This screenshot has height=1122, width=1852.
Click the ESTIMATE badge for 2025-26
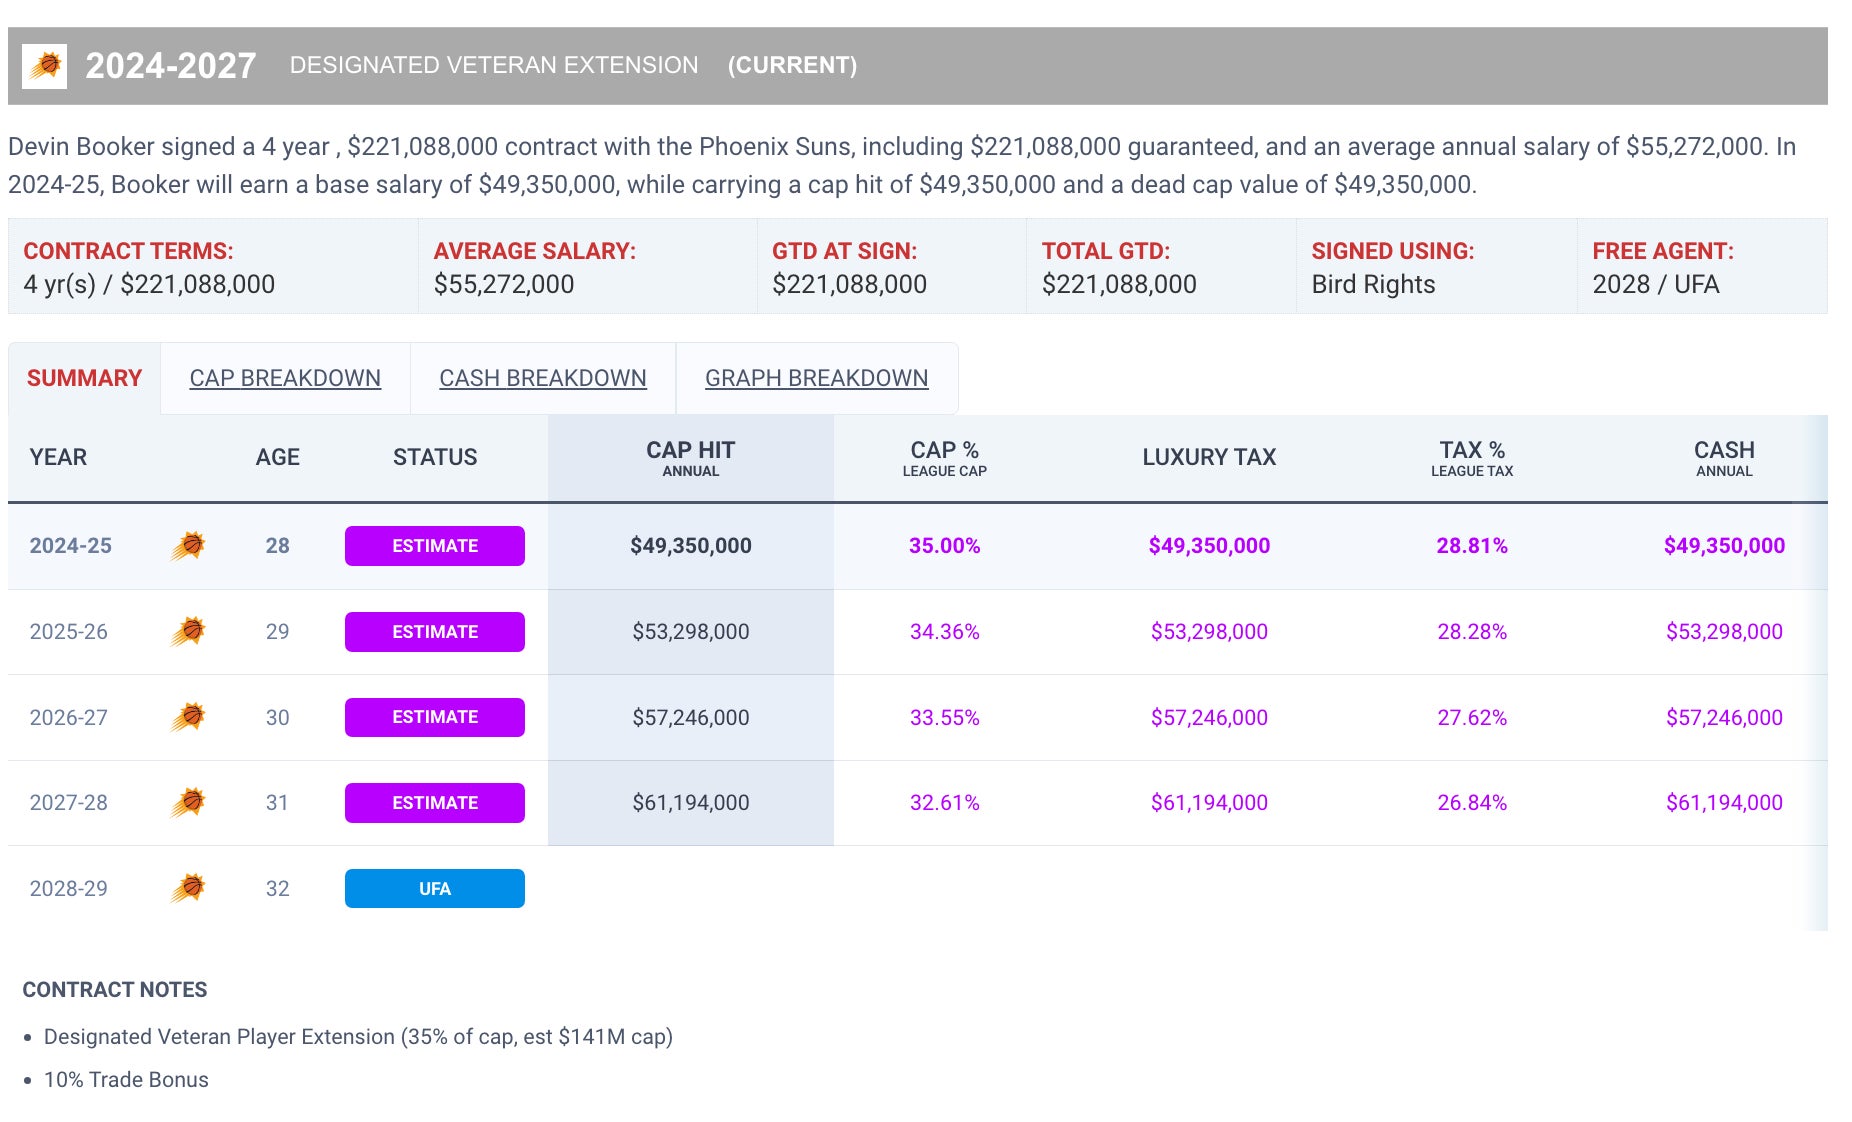[x=434, y=632]
